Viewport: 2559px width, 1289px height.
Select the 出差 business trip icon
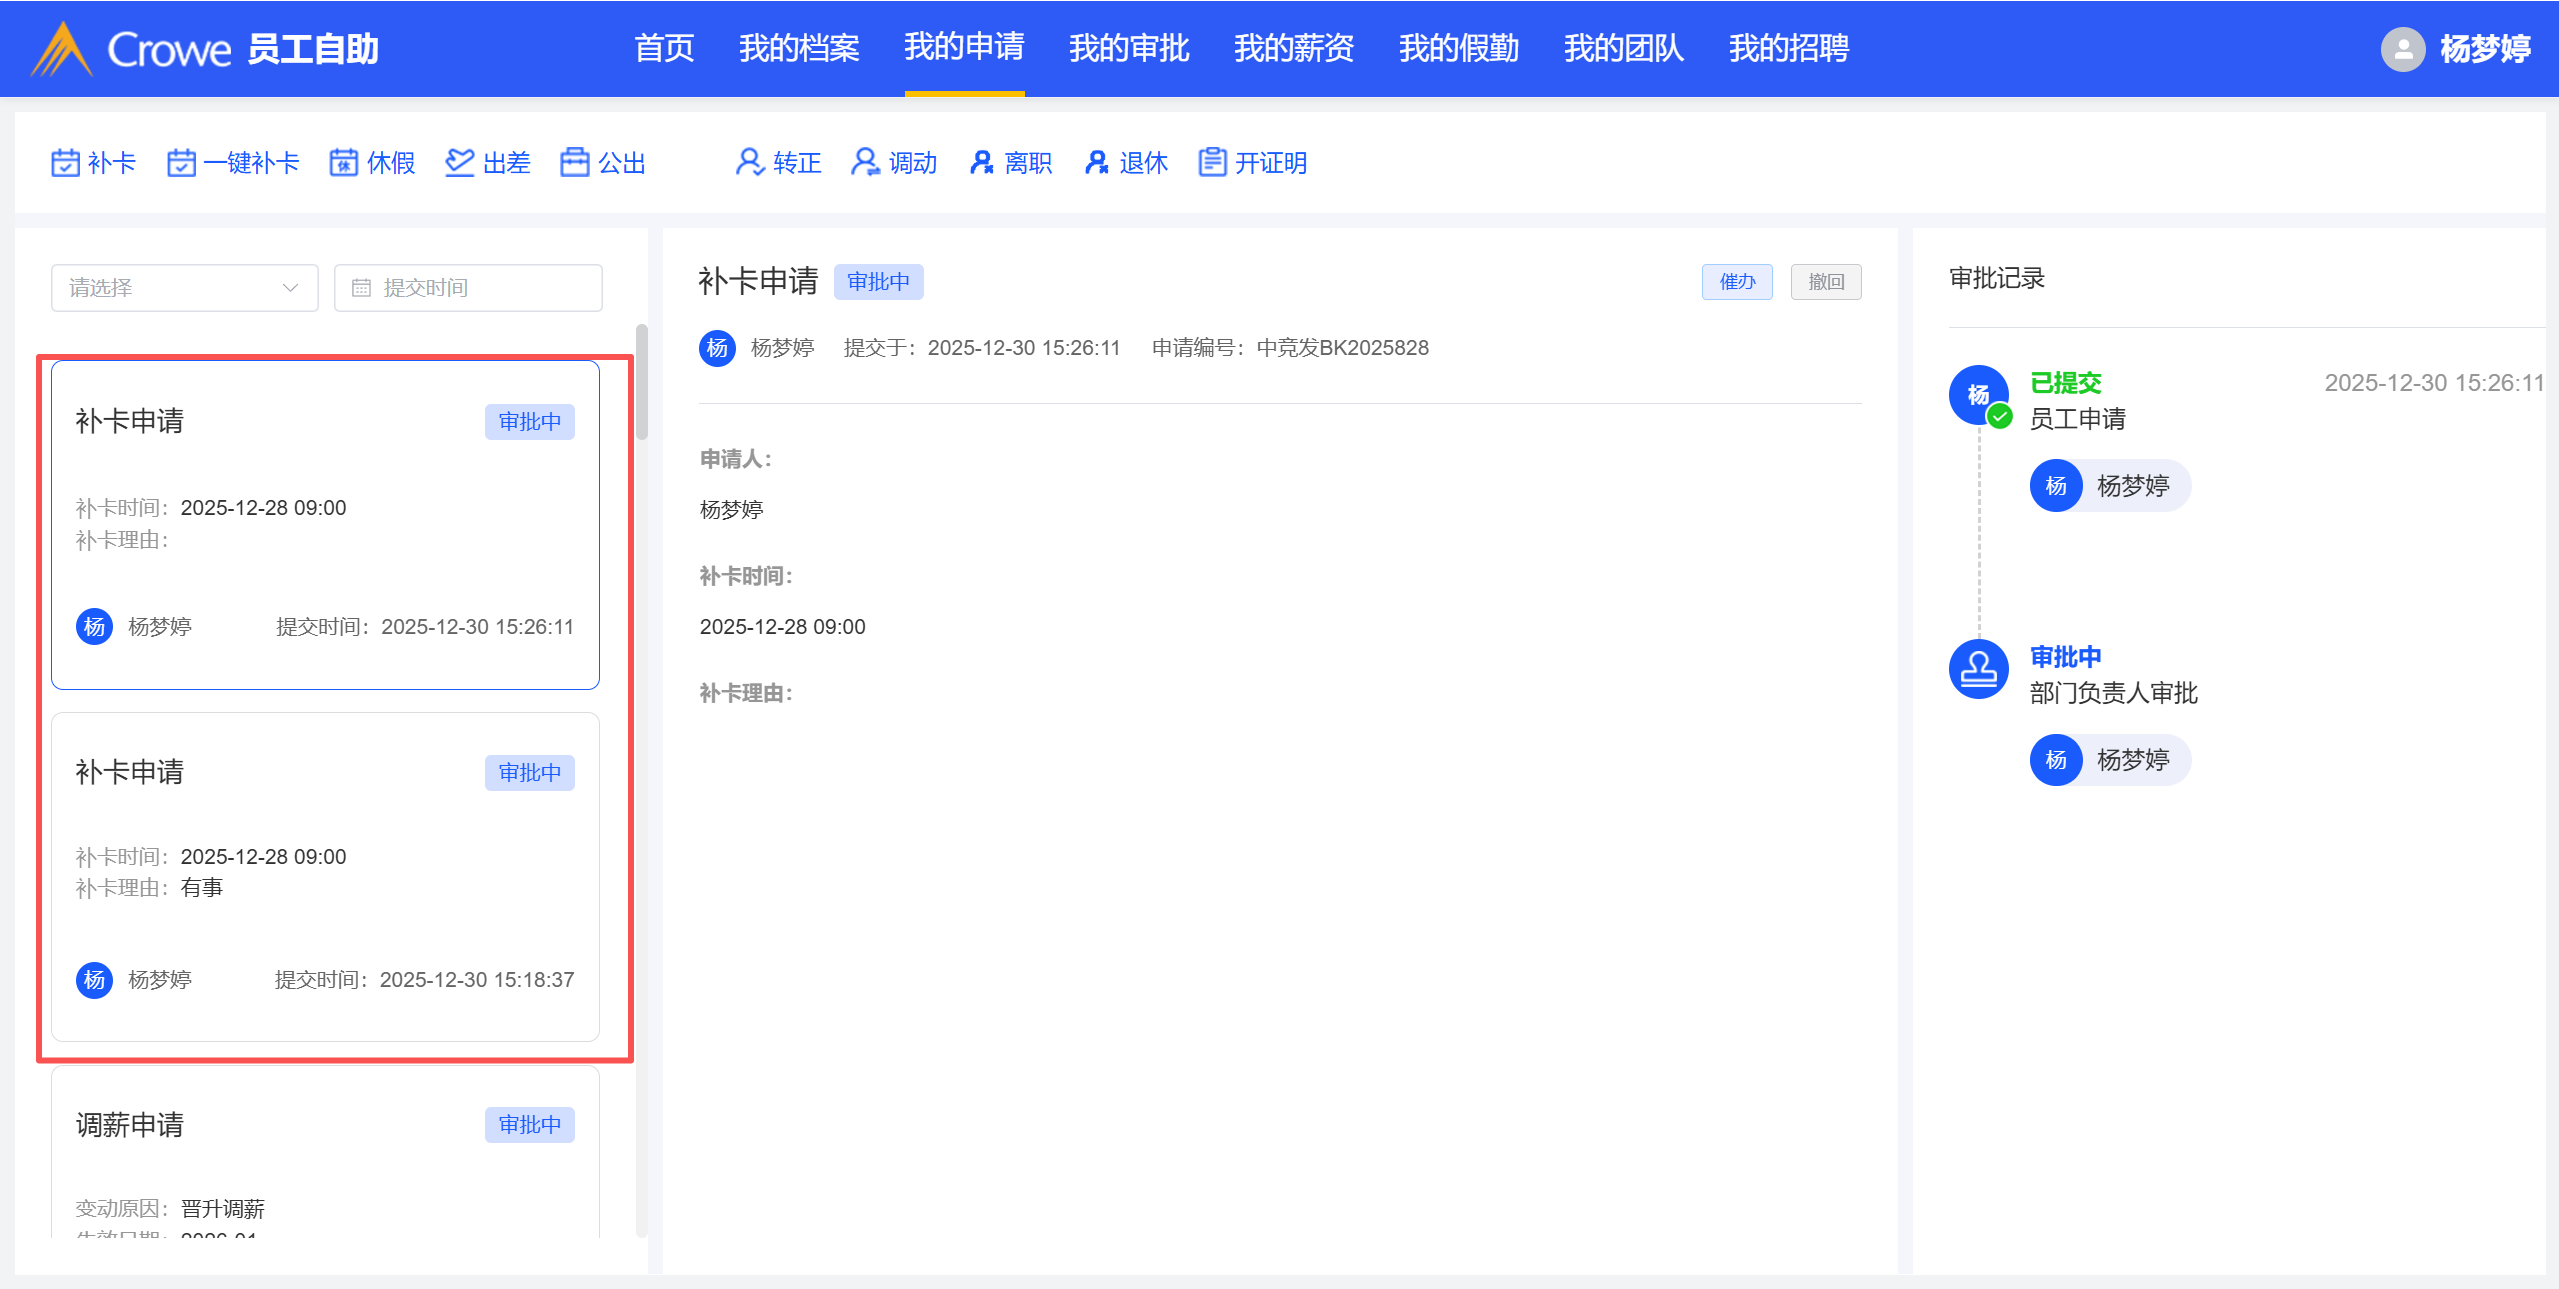459,163
